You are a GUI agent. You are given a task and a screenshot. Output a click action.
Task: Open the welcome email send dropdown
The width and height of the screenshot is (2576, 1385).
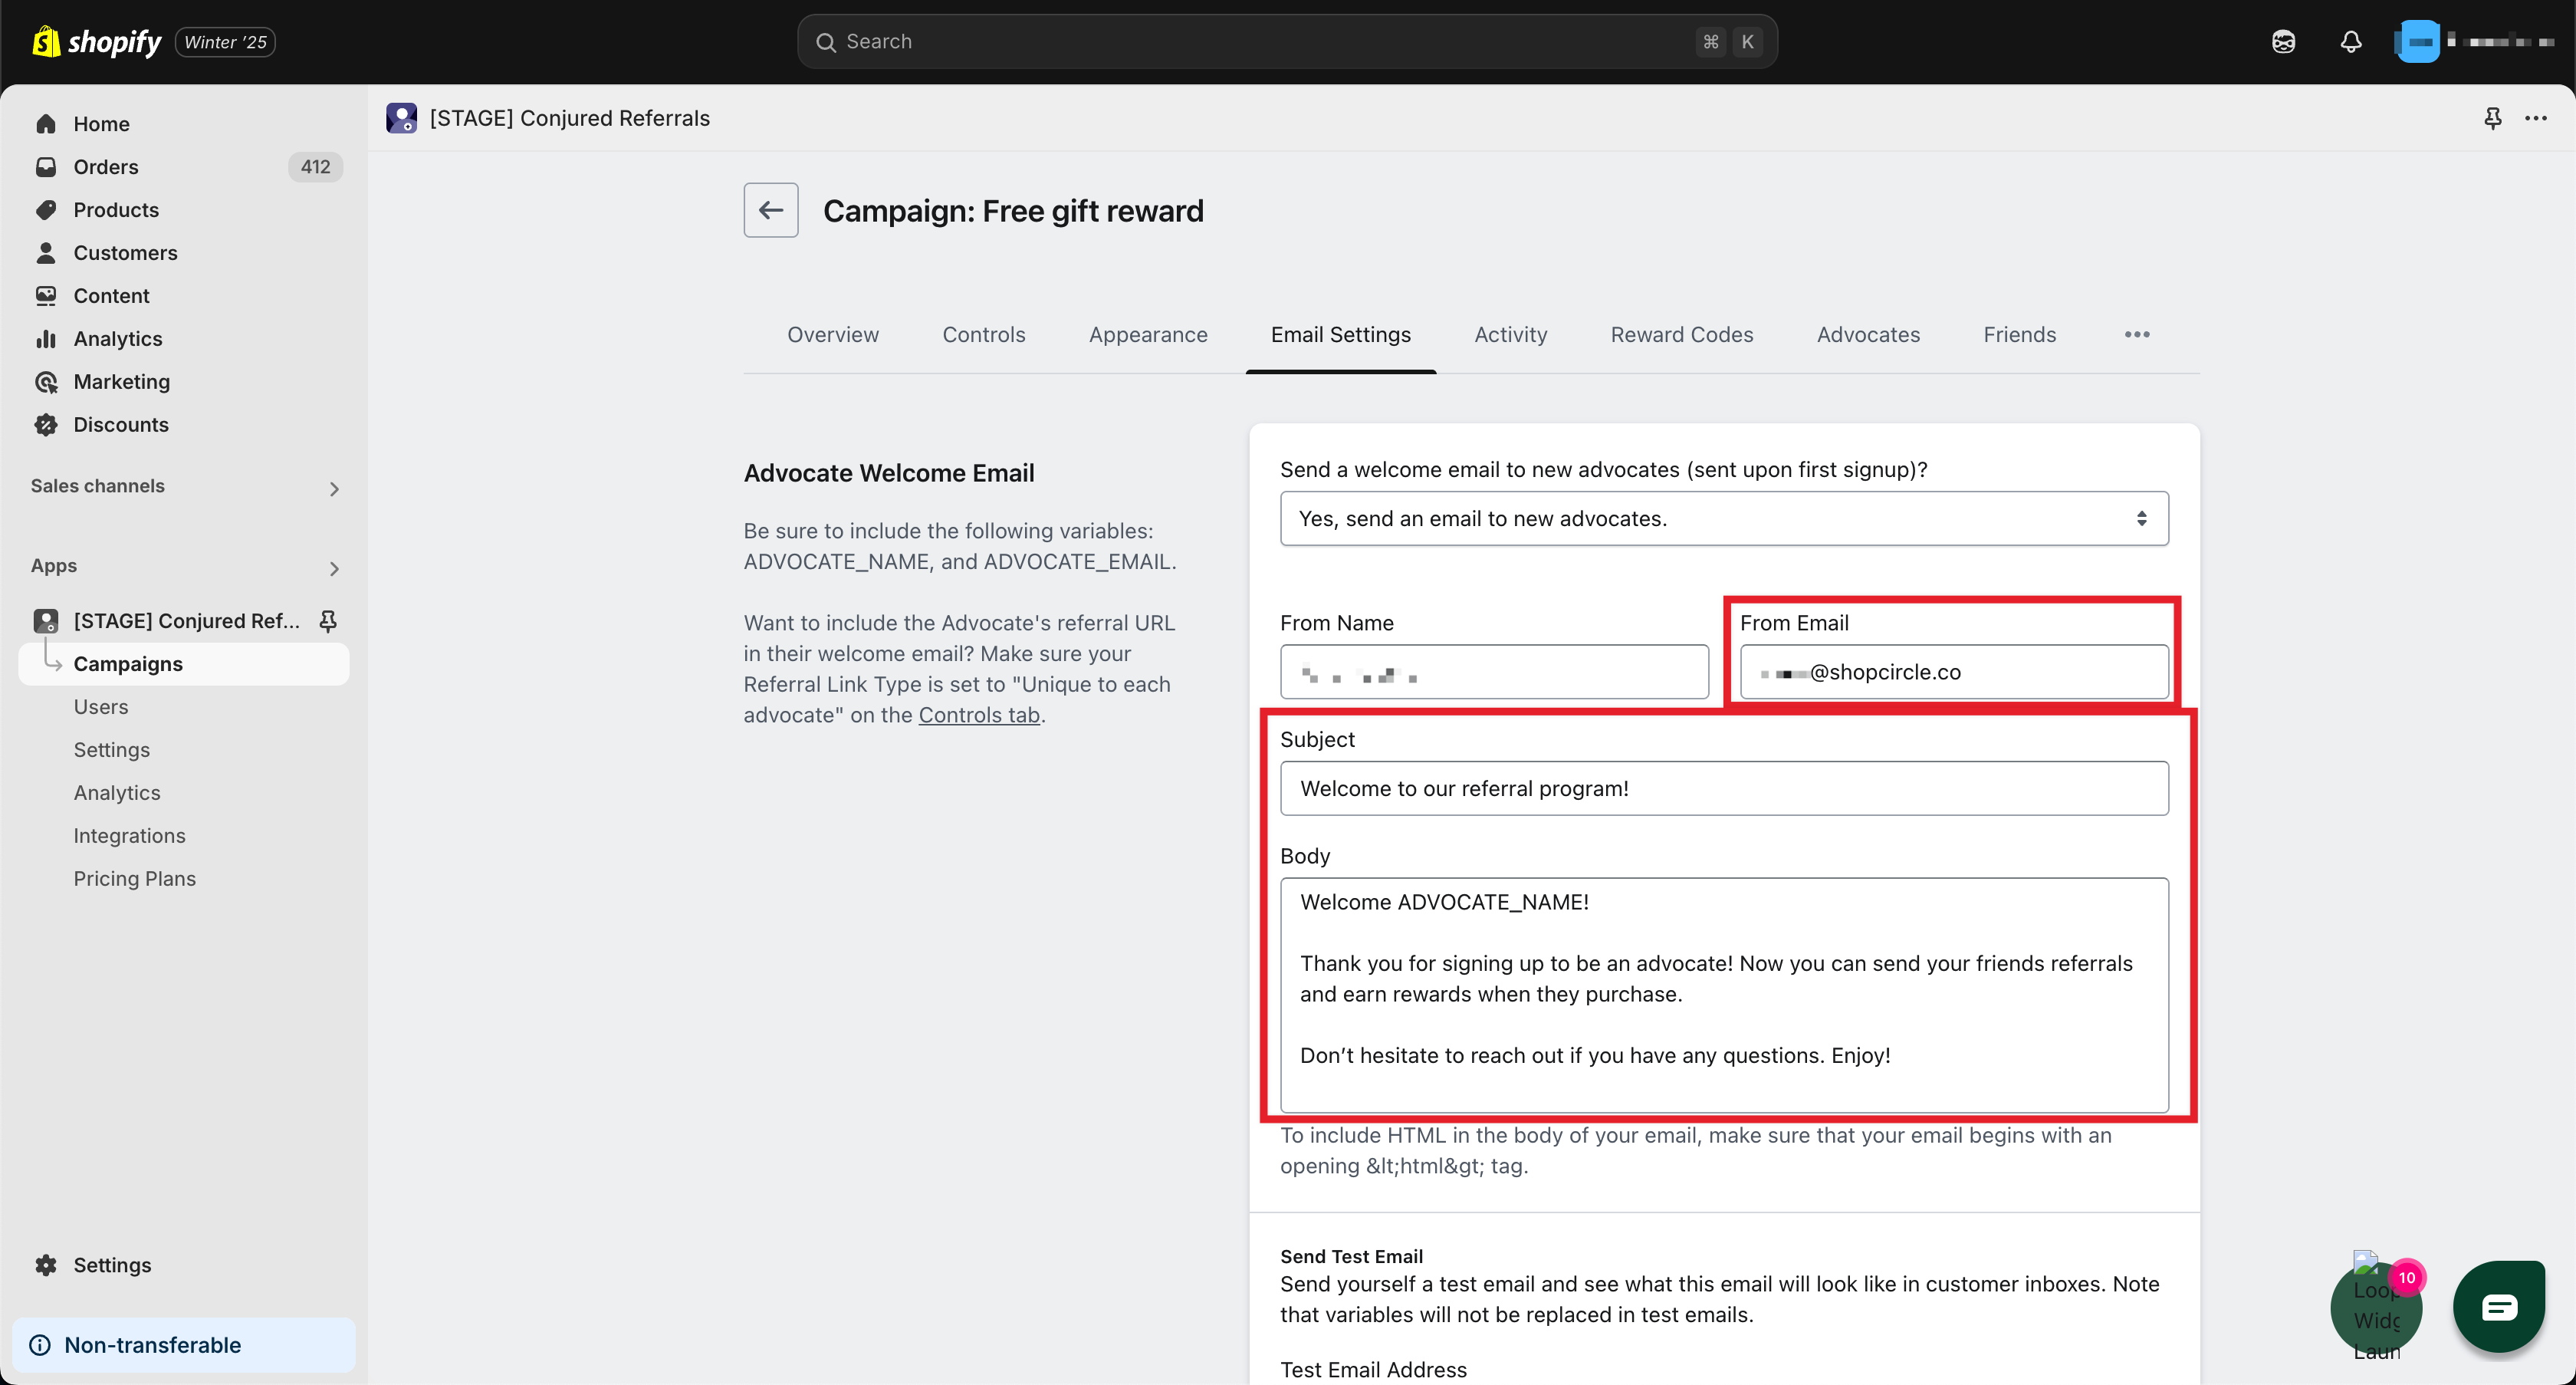click(1723, 518)
